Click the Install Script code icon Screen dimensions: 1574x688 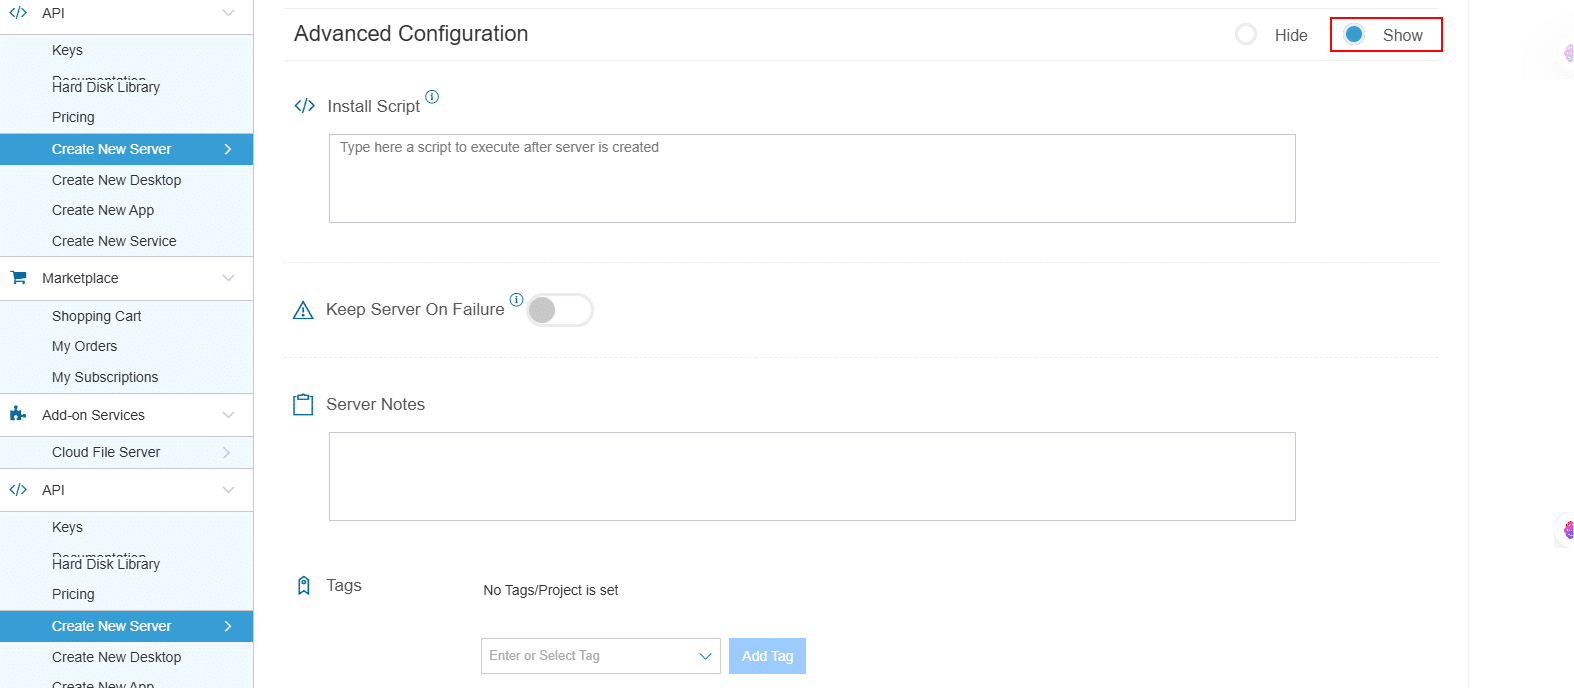pos(303,104)
